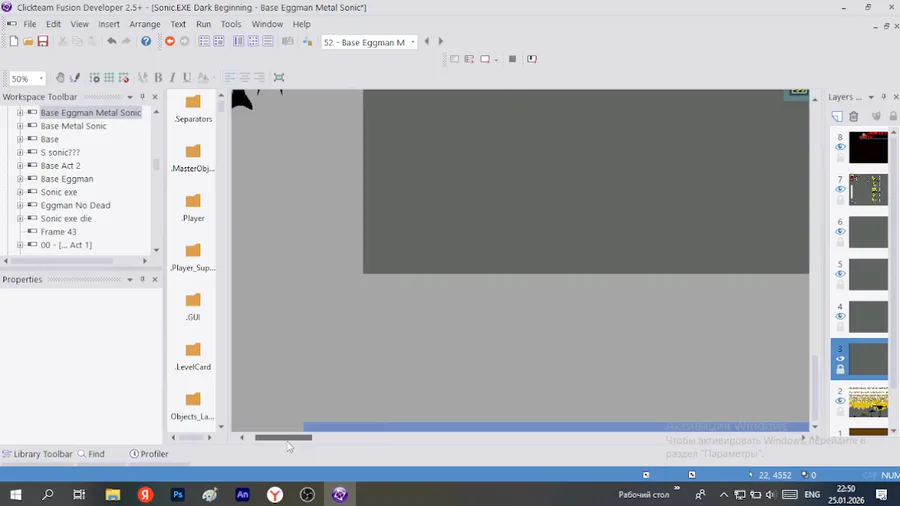Apply bold text formatting

click(x=158, y=77)
